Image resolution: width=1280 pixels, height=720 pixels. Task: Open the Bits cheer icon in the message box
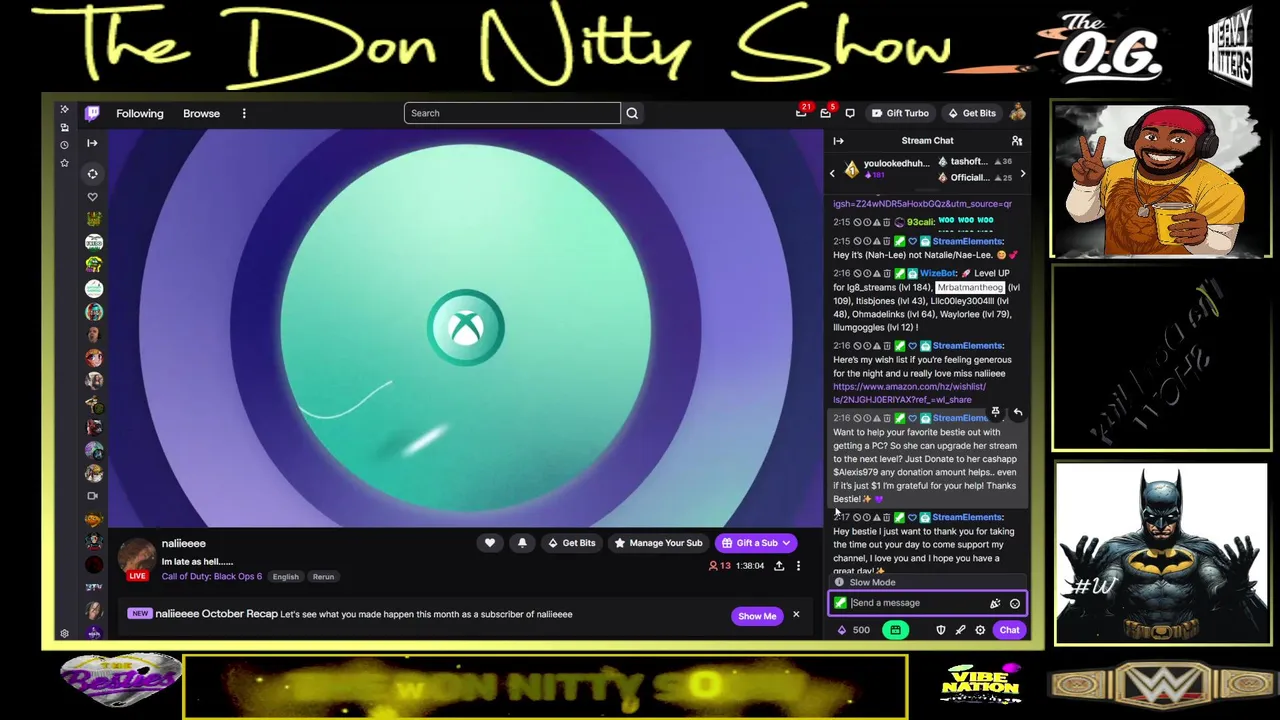[995, 604]
